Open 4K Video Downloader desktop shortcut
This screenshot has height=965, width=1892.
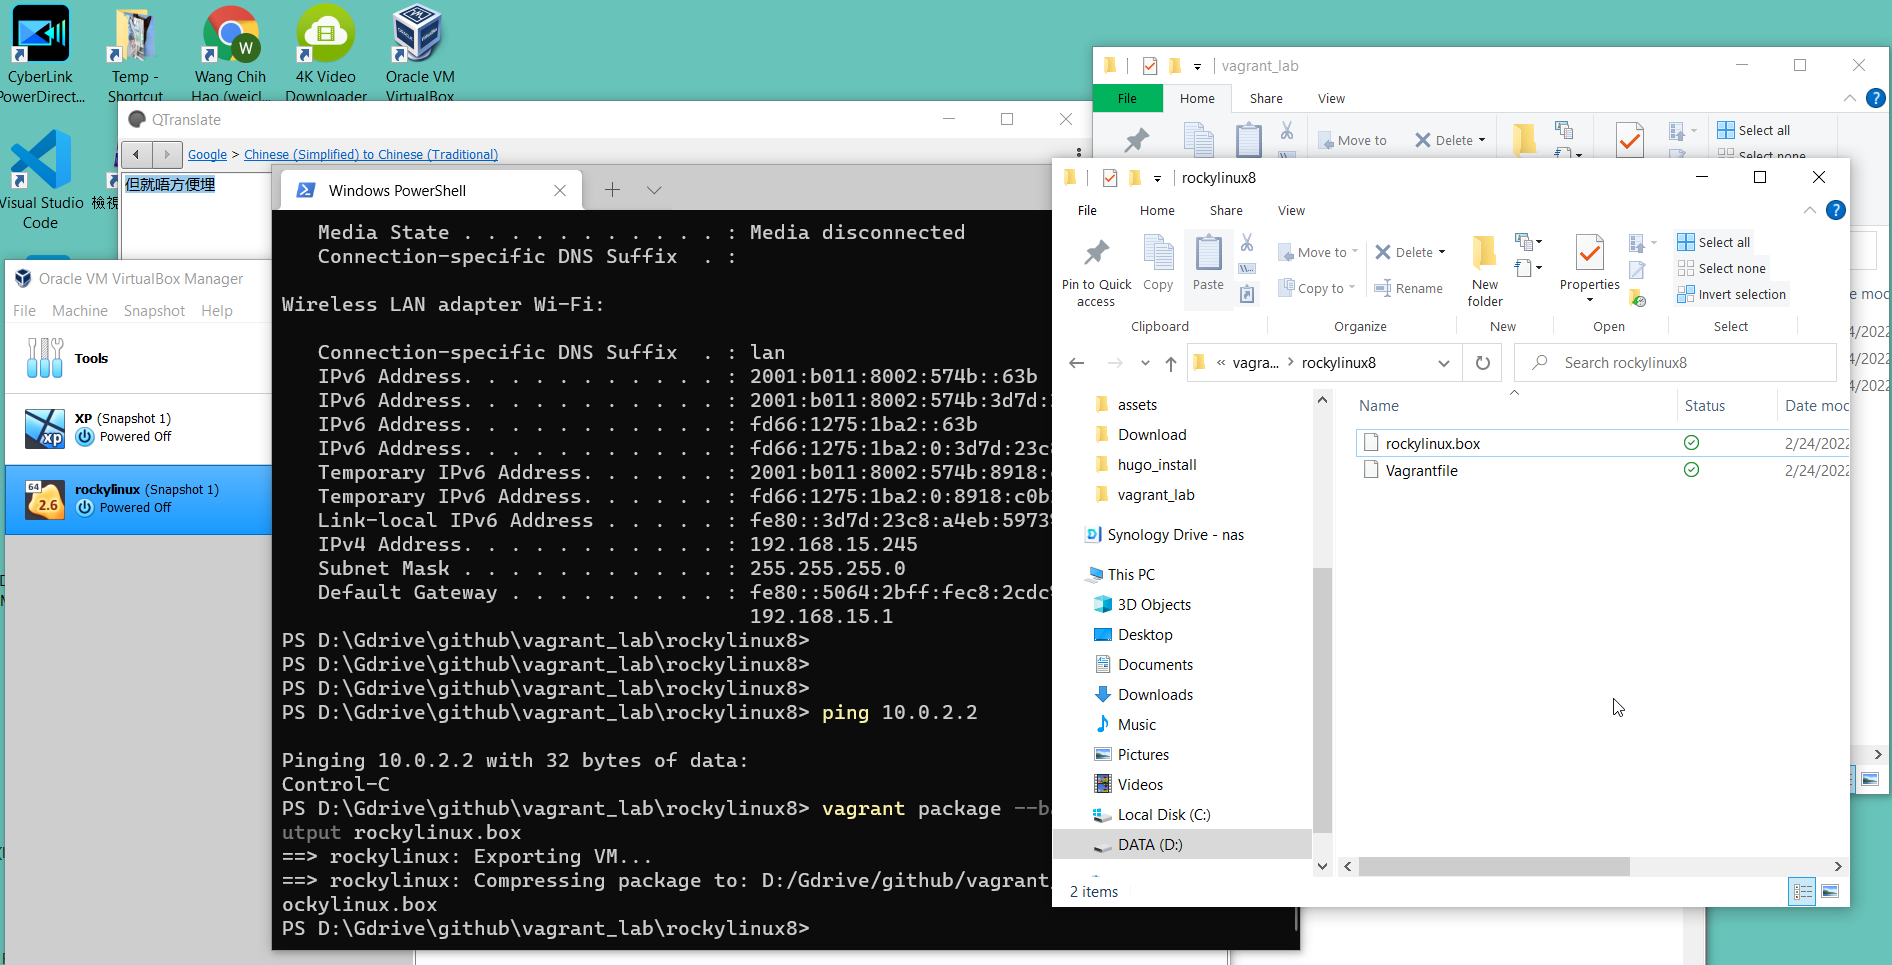tap(326, 52)
